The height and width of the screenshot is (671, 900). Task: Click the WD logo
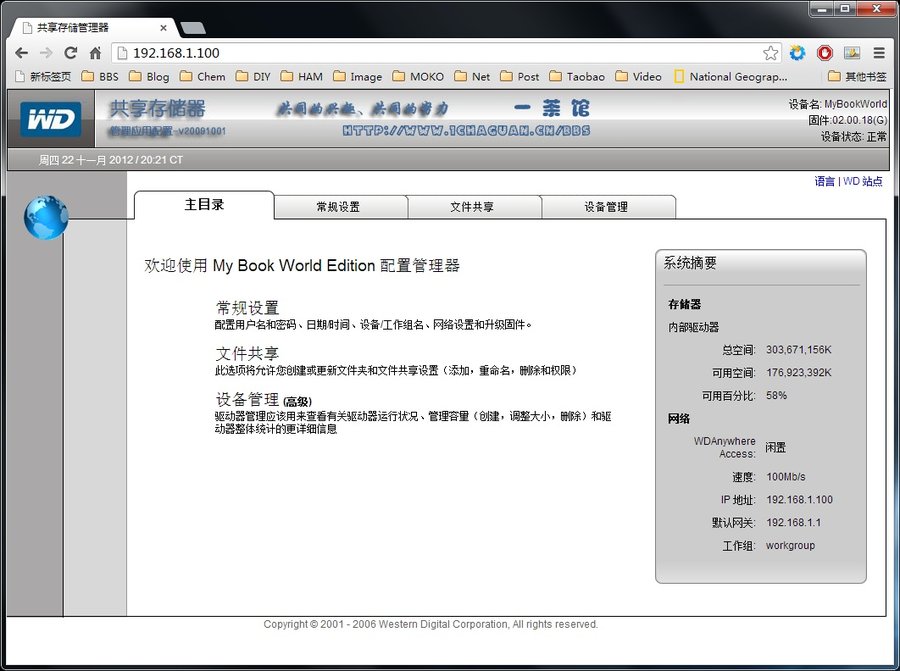click(x=51, y=119)
